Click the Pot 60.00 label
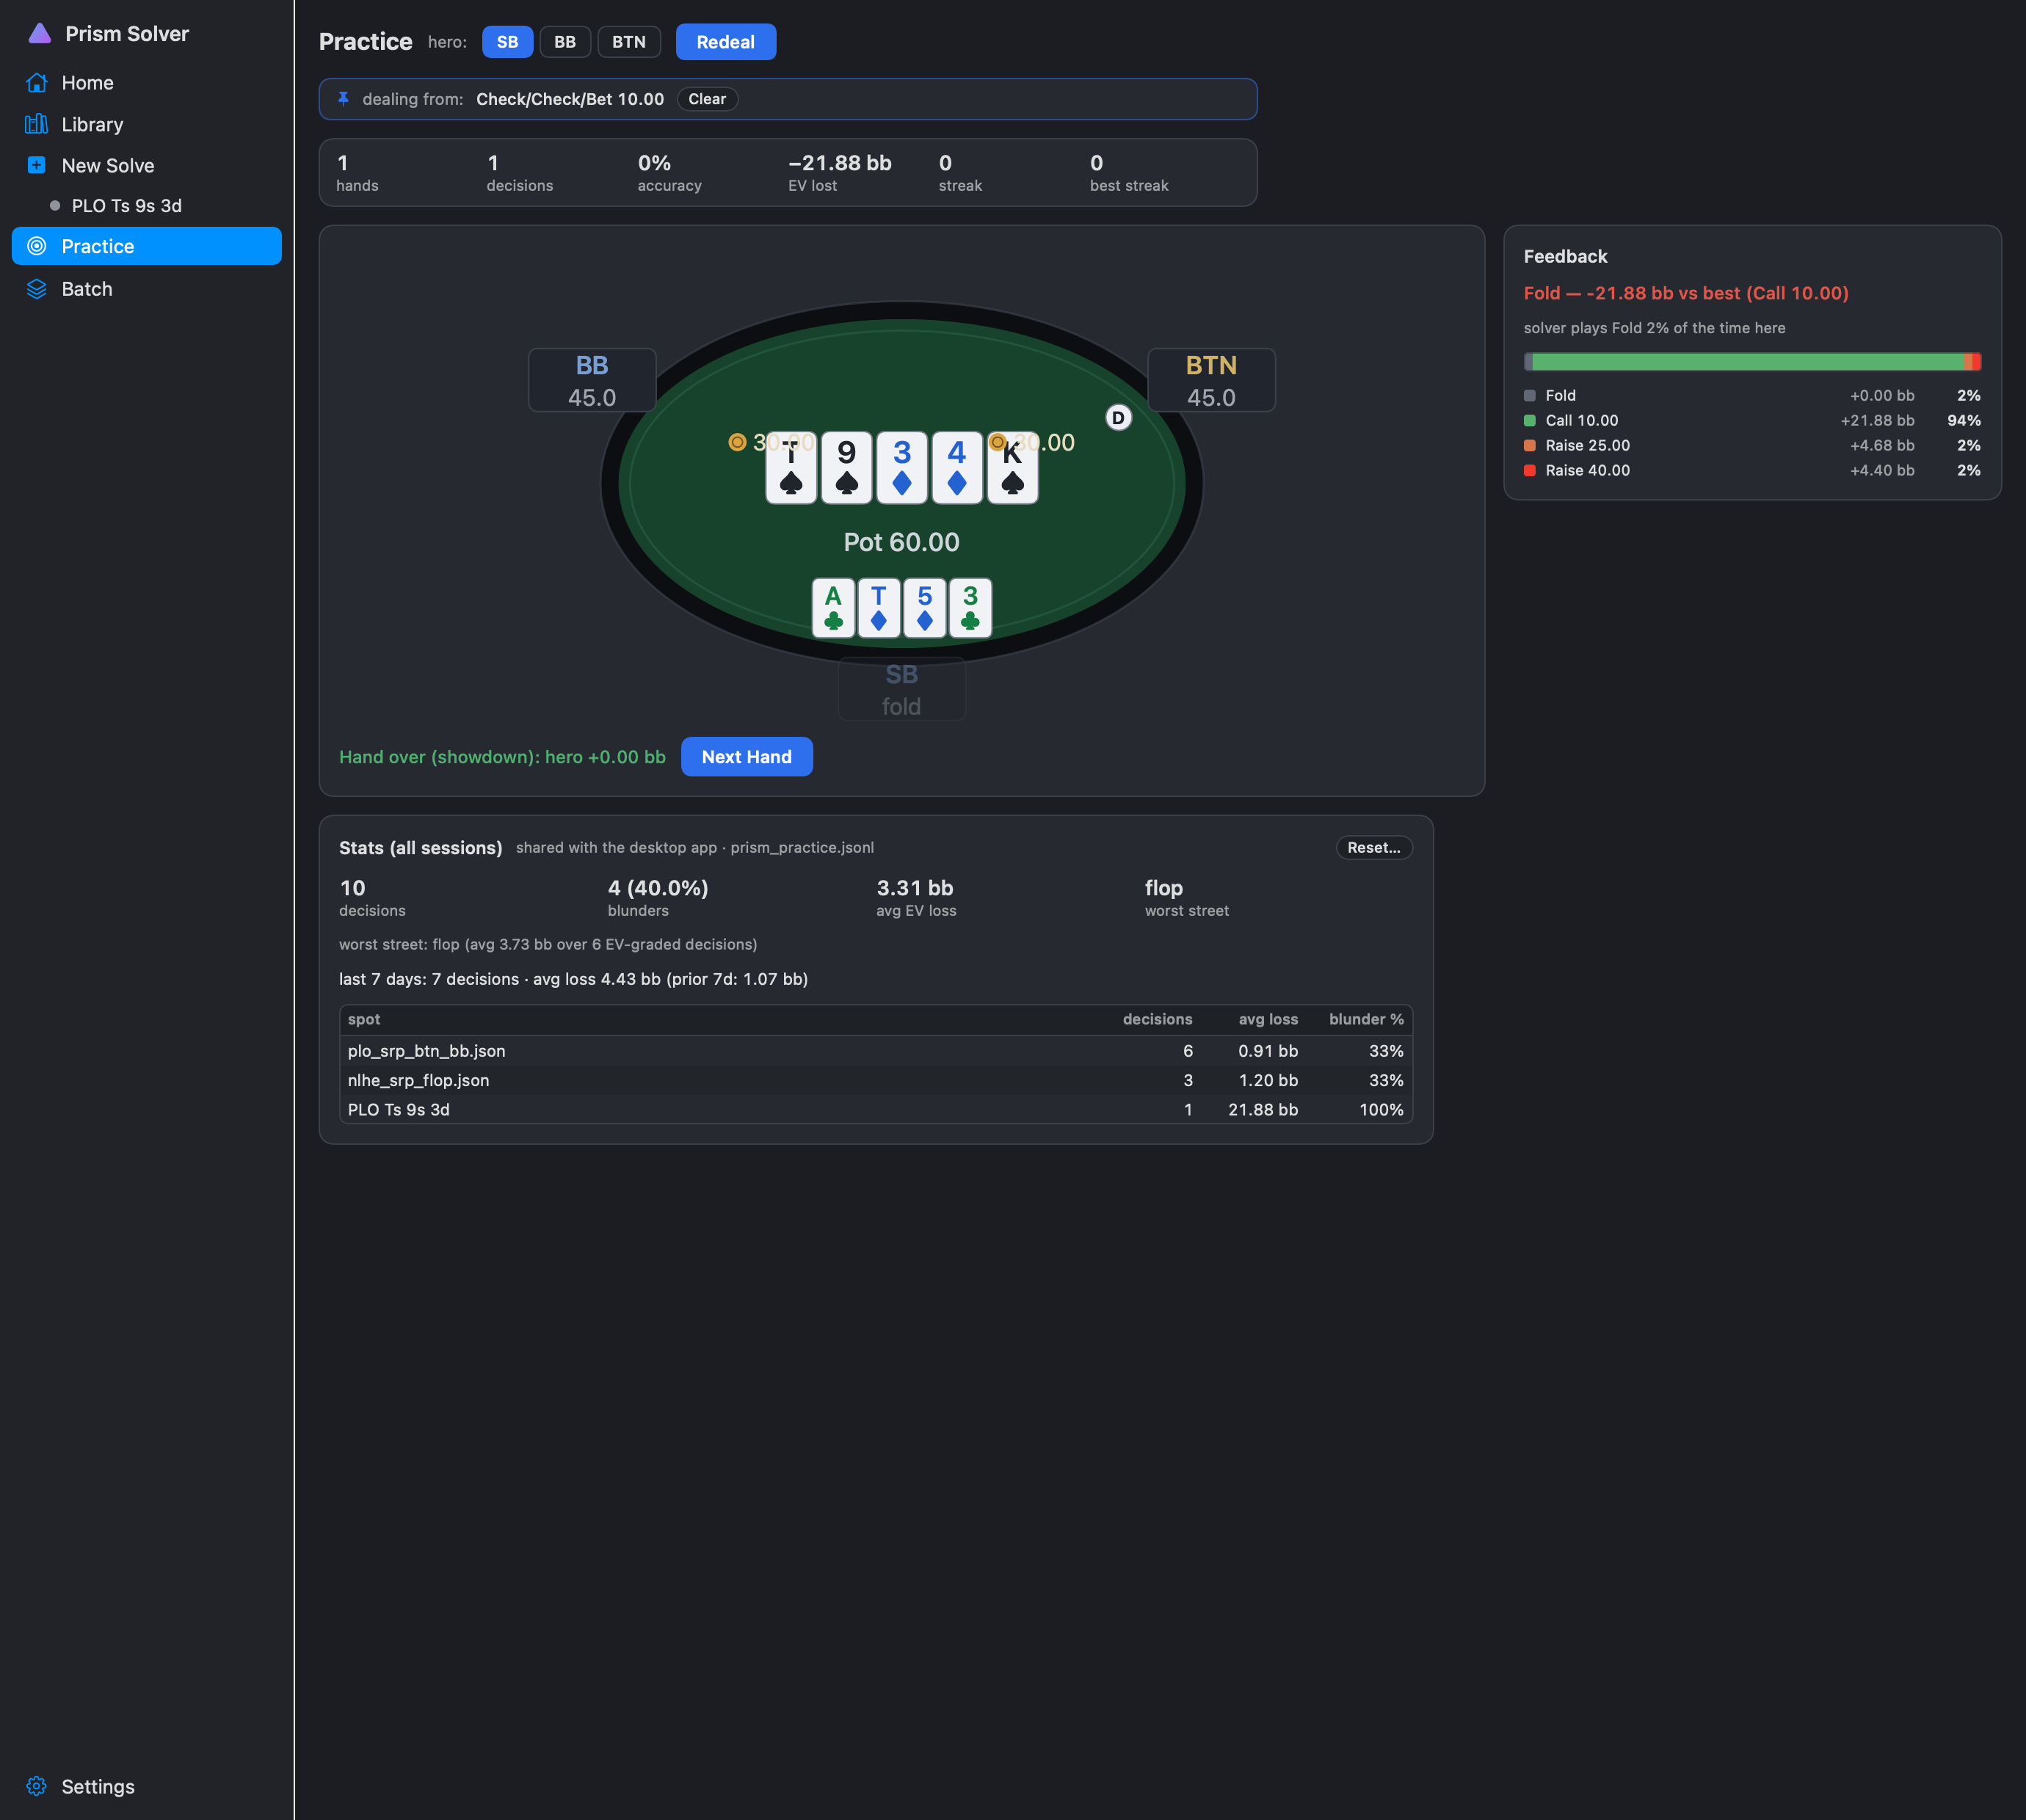 click(901, 542)
